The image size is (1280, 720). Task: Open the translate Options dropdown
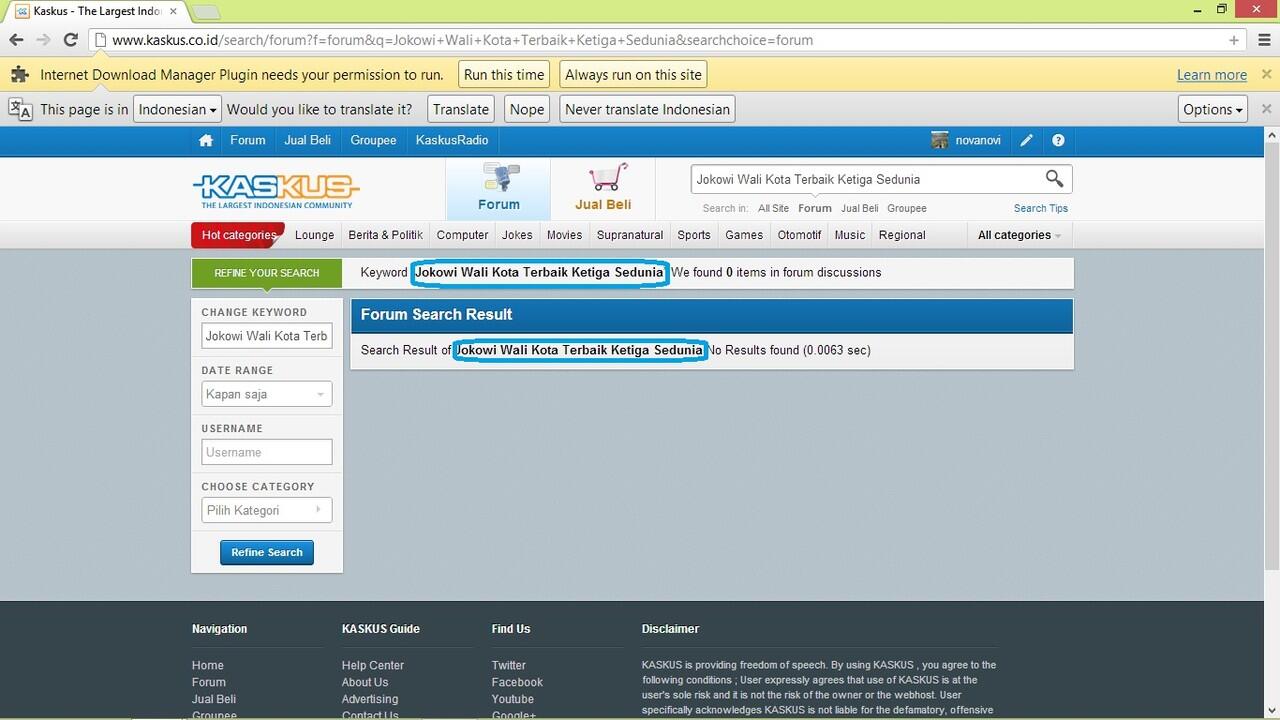point(1213,109)
